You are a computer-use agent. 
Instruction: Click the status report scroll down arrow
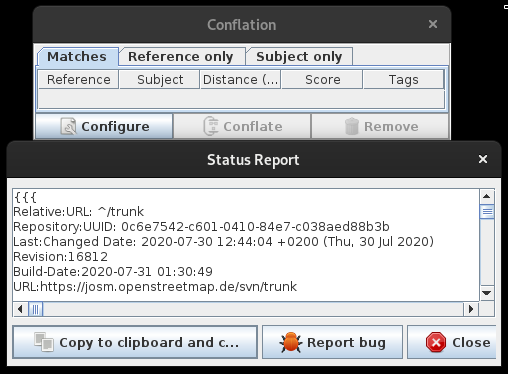click(x=487, y=293)
